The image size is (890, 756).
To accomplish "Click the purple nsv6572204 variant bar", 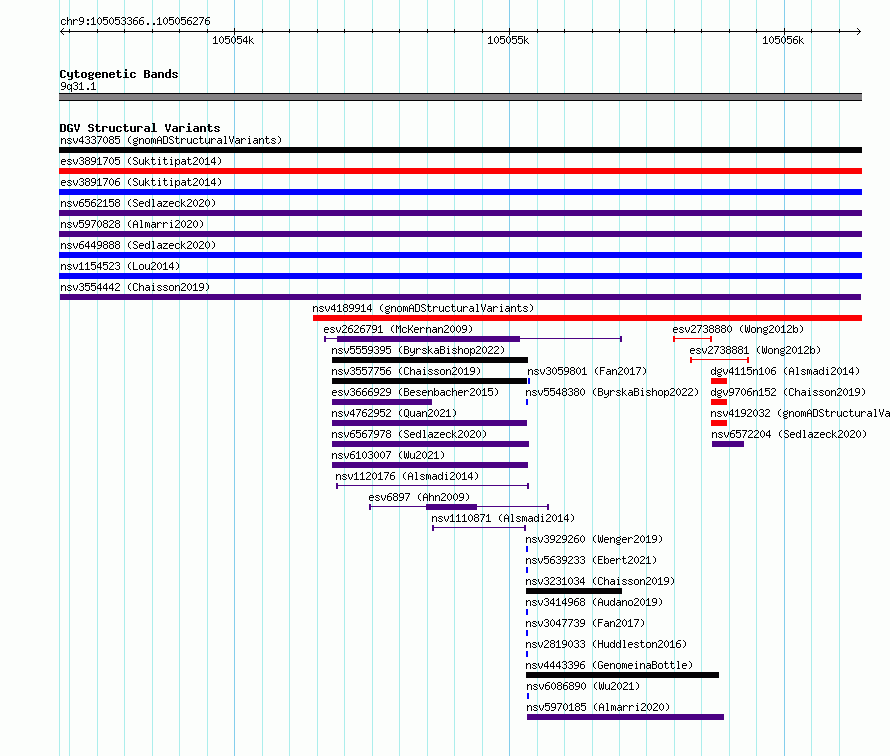I will tap(728, 444).
